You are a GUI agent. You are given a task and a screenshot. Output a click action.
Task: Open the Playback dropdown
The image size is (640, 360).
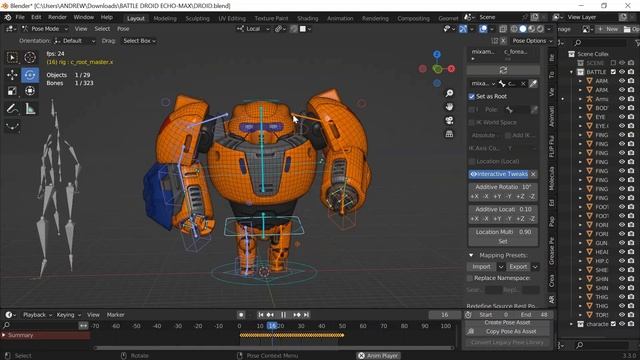[x=37, y=315]
